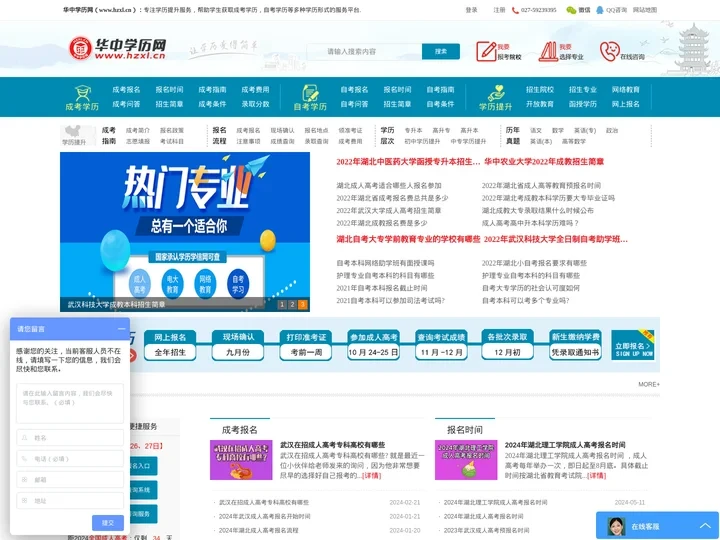The width and height of the screenshot is (720, 540).
Task: Click the 在线客服 agent avatar
Action: point(616,526)
